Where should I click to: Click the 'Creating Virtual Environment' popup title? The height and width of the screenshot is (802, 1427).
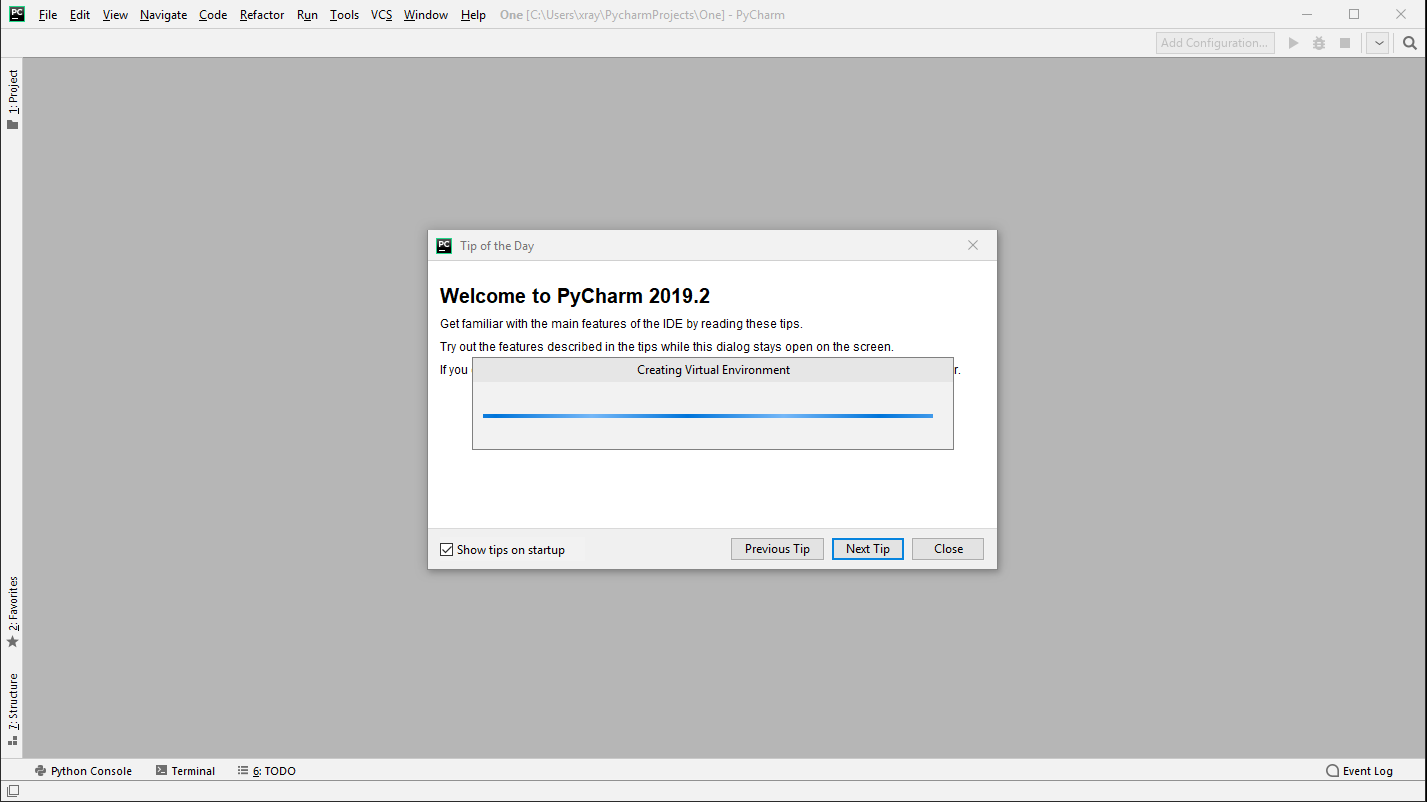click(713, 370)
